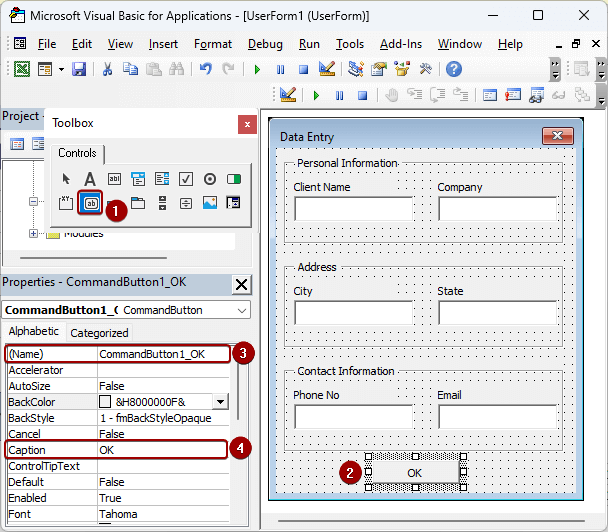Collapse the expanded project tree node
The image size is (608, 532).
pyautogui.click(x=33, y=201)
